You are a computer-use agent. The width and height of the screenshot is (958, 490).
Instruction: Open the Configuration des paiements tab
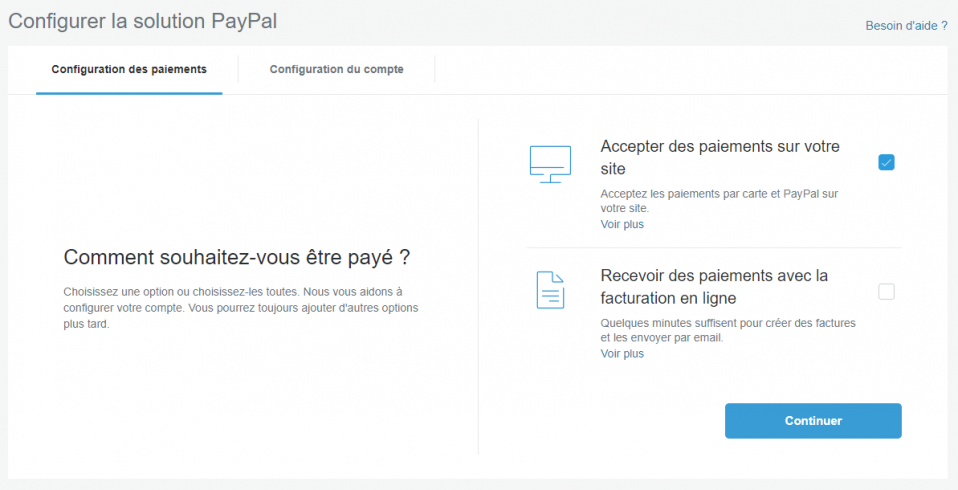click(129, 69)
